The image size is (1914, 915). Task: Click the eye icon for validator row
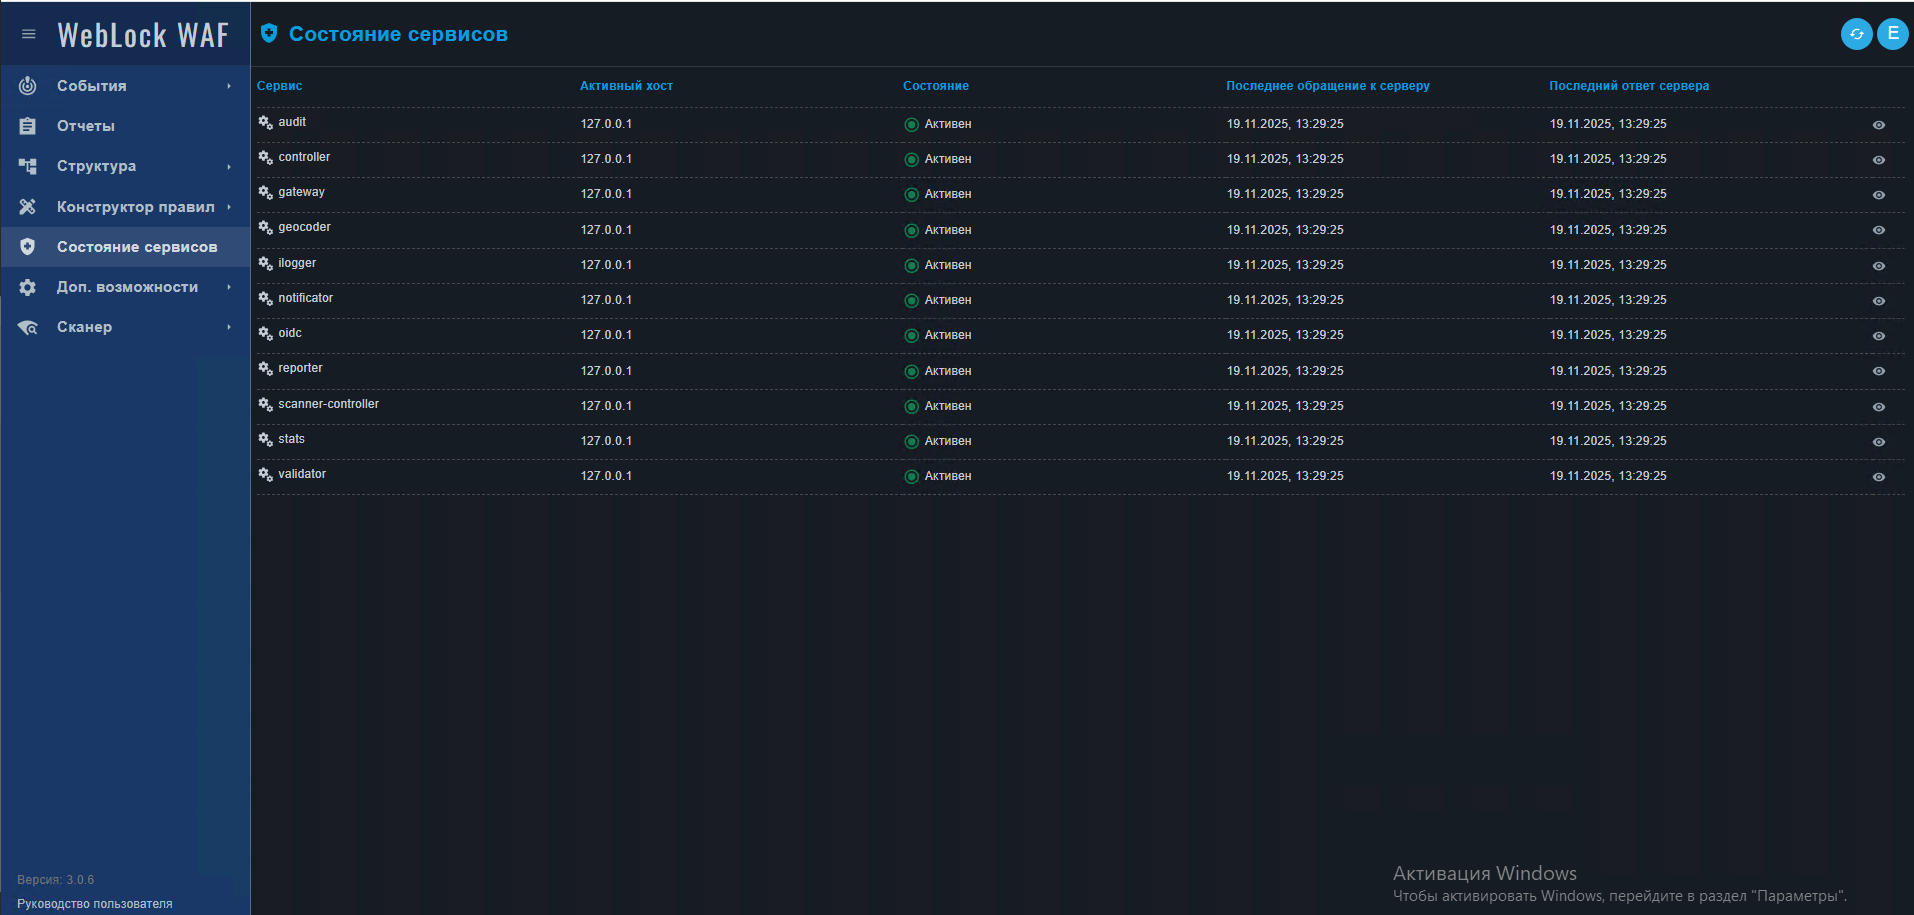[1878, 477]
